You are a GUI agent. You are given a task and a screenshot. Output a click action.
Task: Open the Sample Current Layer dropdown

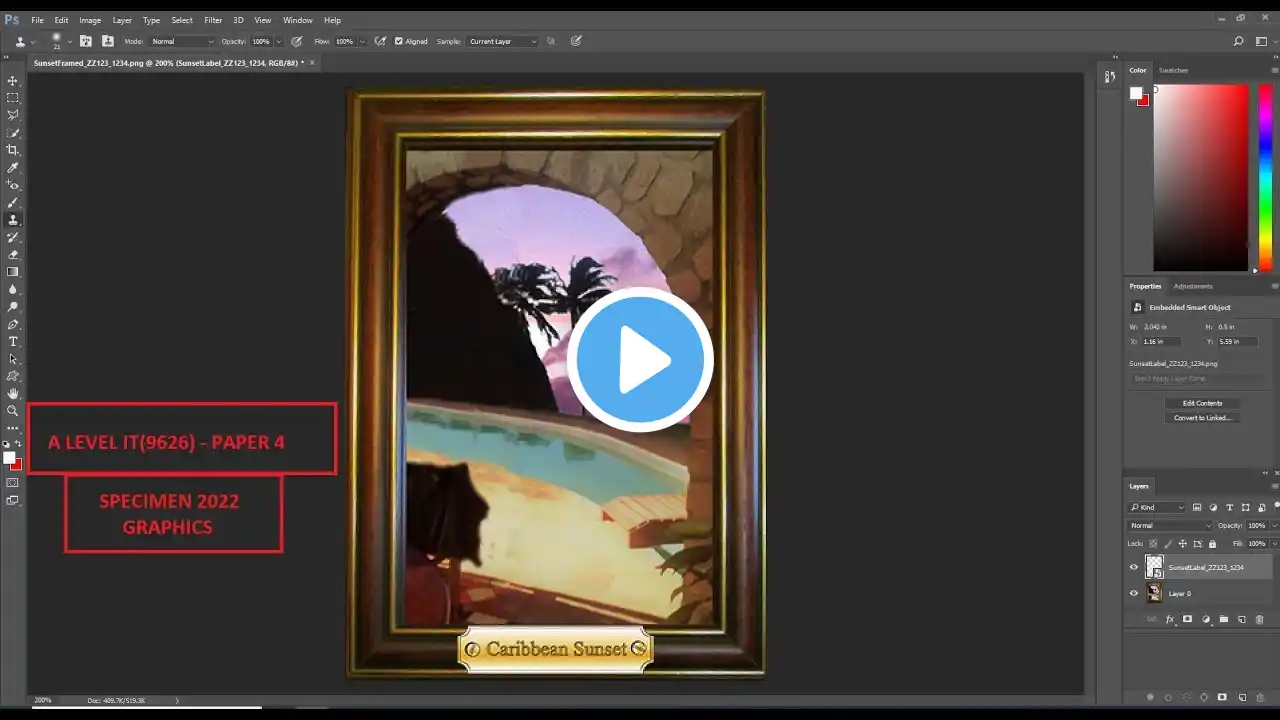(x=503, y=41)
